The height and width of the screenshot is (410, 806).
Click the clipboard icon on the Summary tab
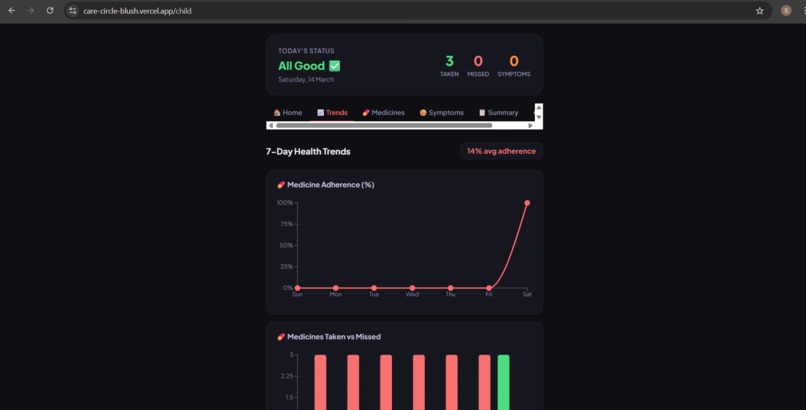click(x=482, y=113)
